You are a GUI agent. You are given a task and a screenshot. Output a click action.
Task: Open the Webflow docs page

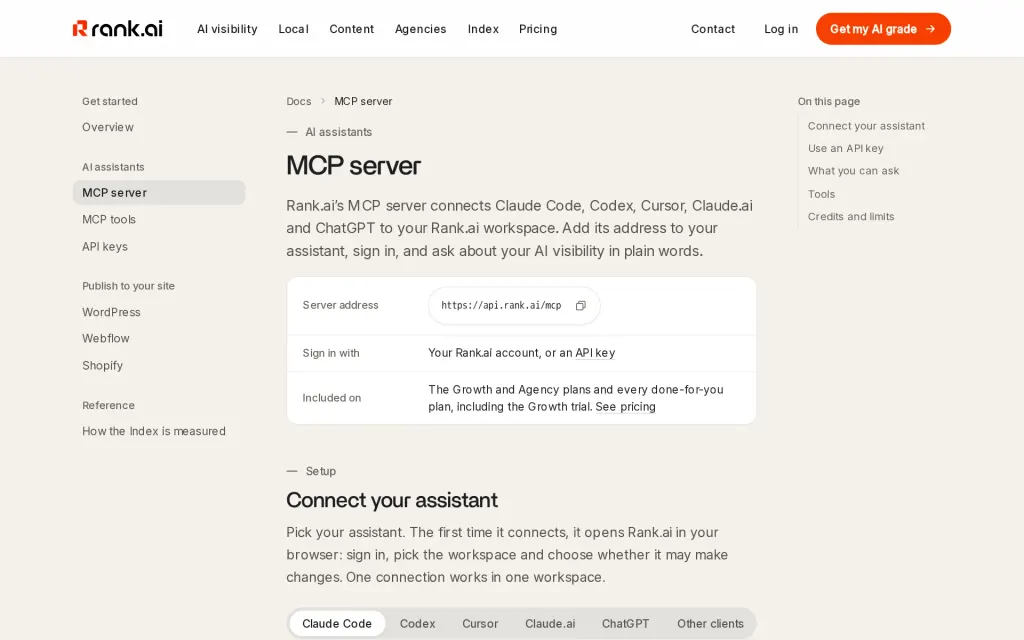click(x=106, y=338)
